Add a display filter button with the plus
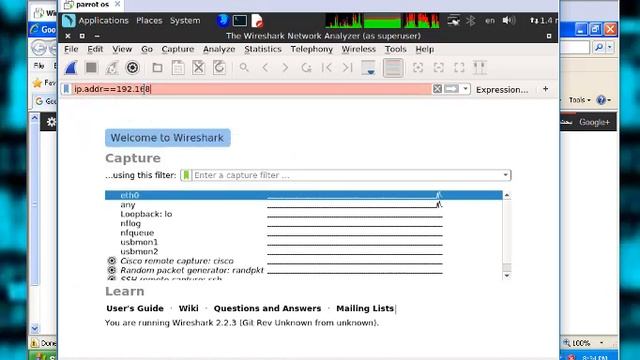The width and height of the screenshot is (640, 360). tap(546, 89)
